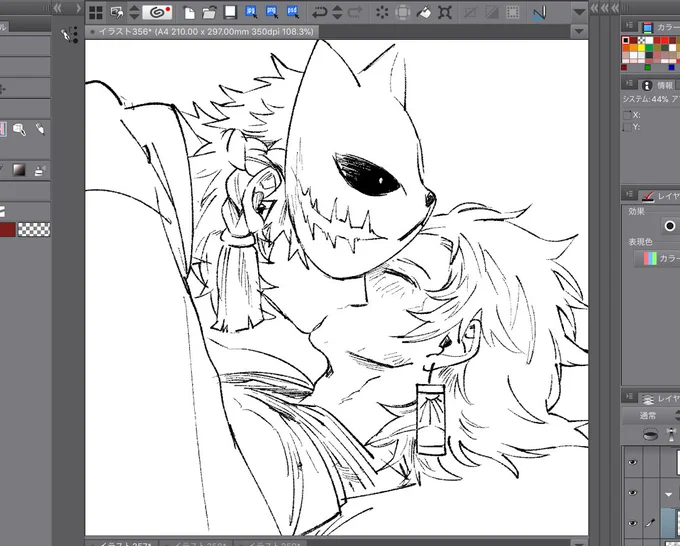Pick the yellow swatch in color set
The image size is (680, 546).
[x=641, y=48]
